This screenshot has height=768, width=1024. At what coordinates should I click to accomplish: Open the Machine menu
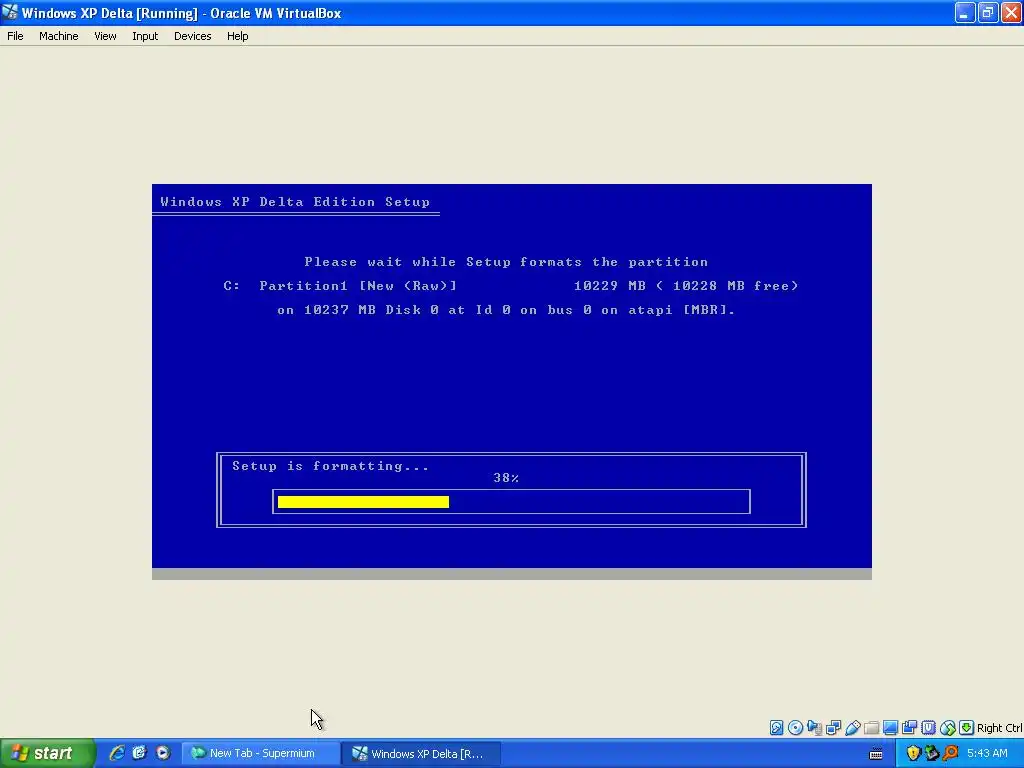[x=58, y=36]
